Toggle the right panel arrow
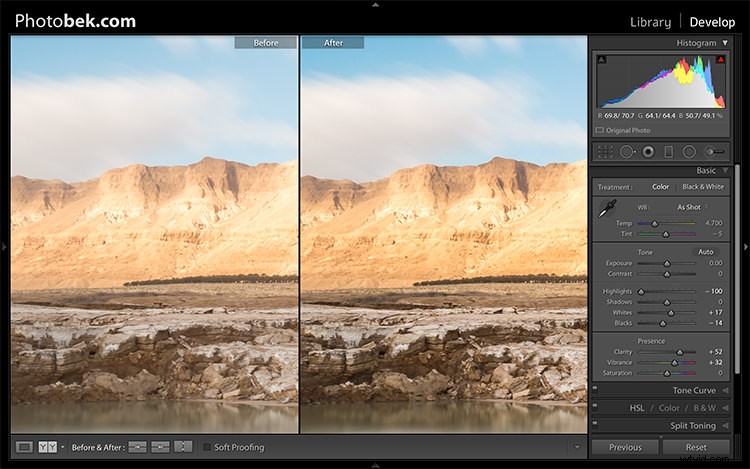 (746, 247)
